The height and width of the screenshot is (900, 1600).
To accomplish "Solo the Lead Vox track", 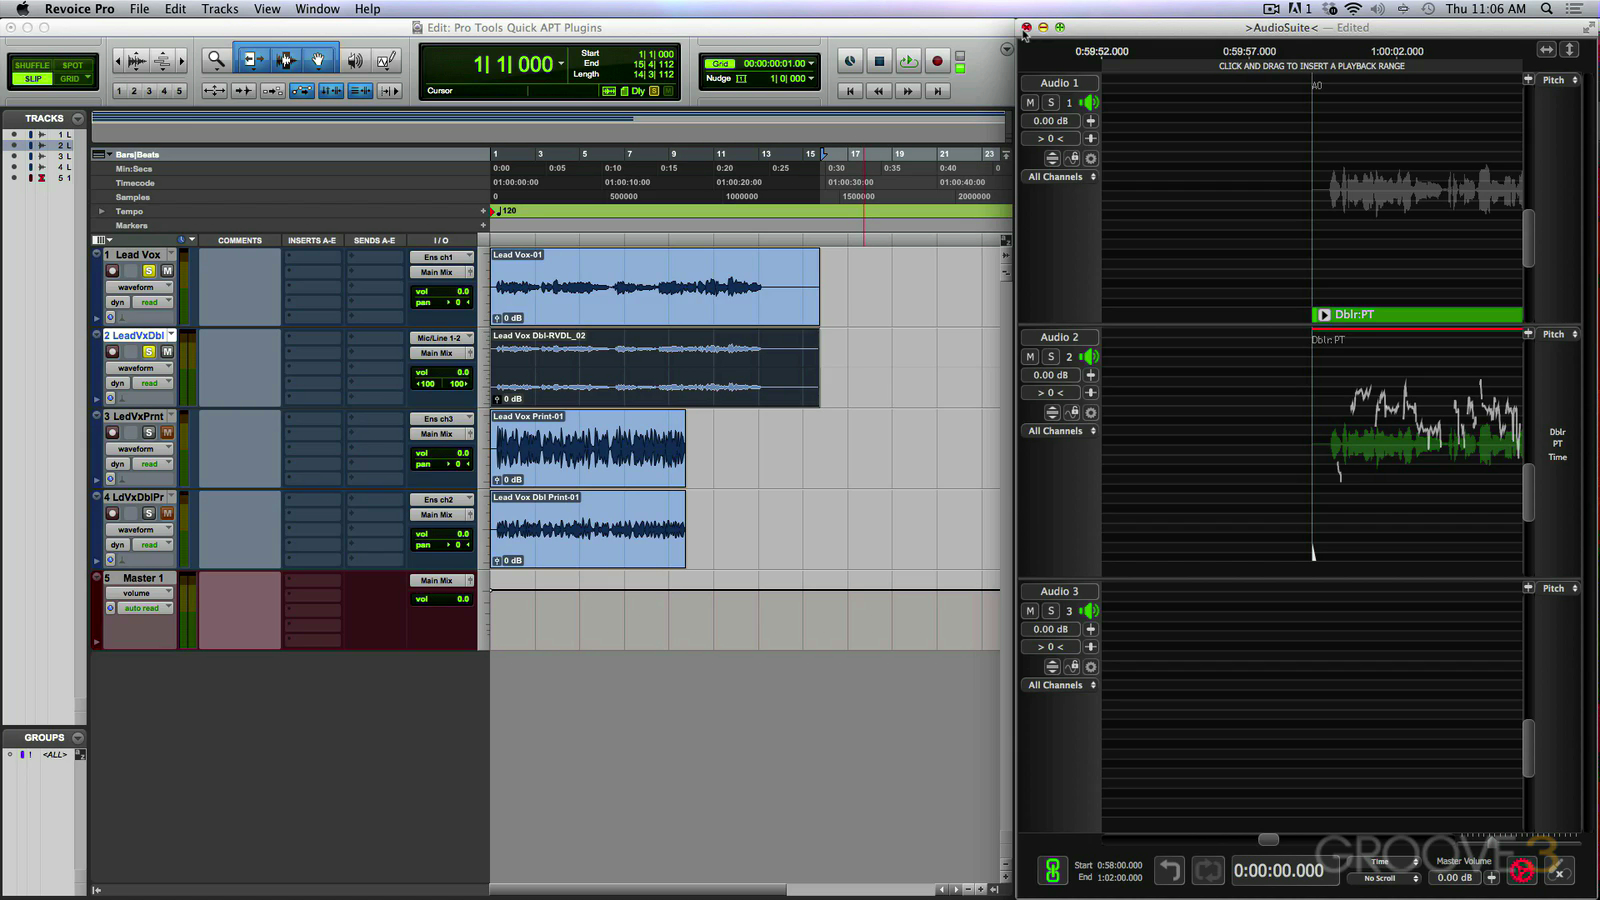I will click(149, 271).
